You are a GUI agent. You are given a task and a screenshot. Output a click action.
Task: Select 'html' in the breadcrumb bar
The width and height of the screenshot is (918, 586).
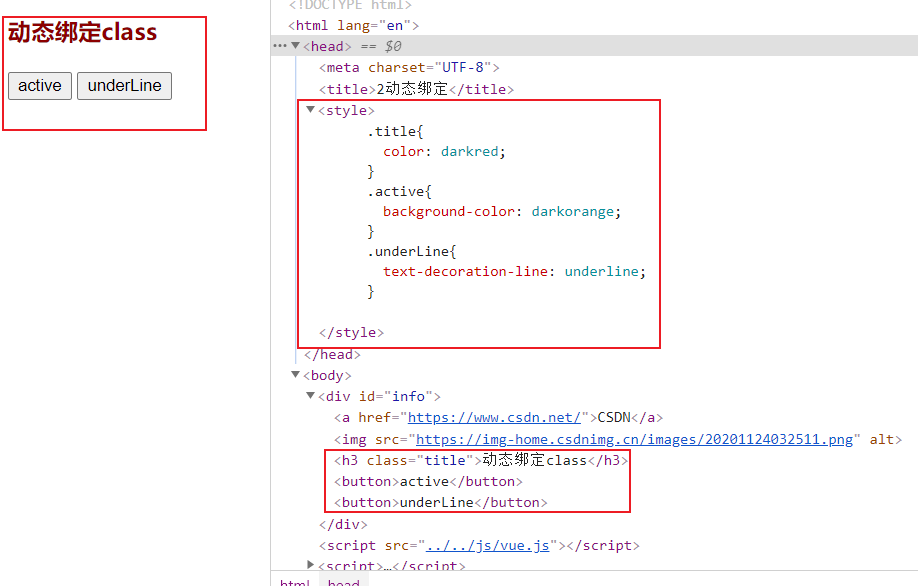pos(295,581)
